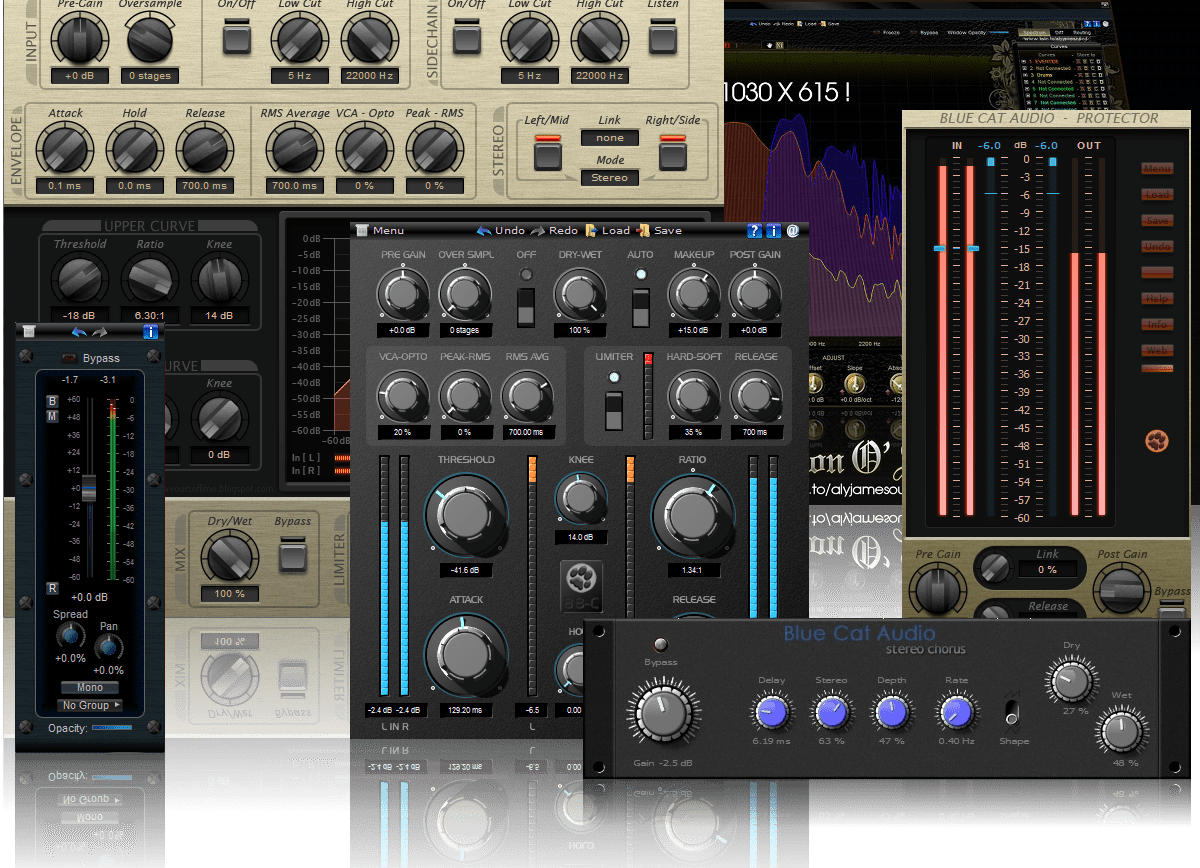Flip the LIMITER switch on the dark compressor
The height and width of the screenshot is (868, 1200).
(x=615, y=410)
